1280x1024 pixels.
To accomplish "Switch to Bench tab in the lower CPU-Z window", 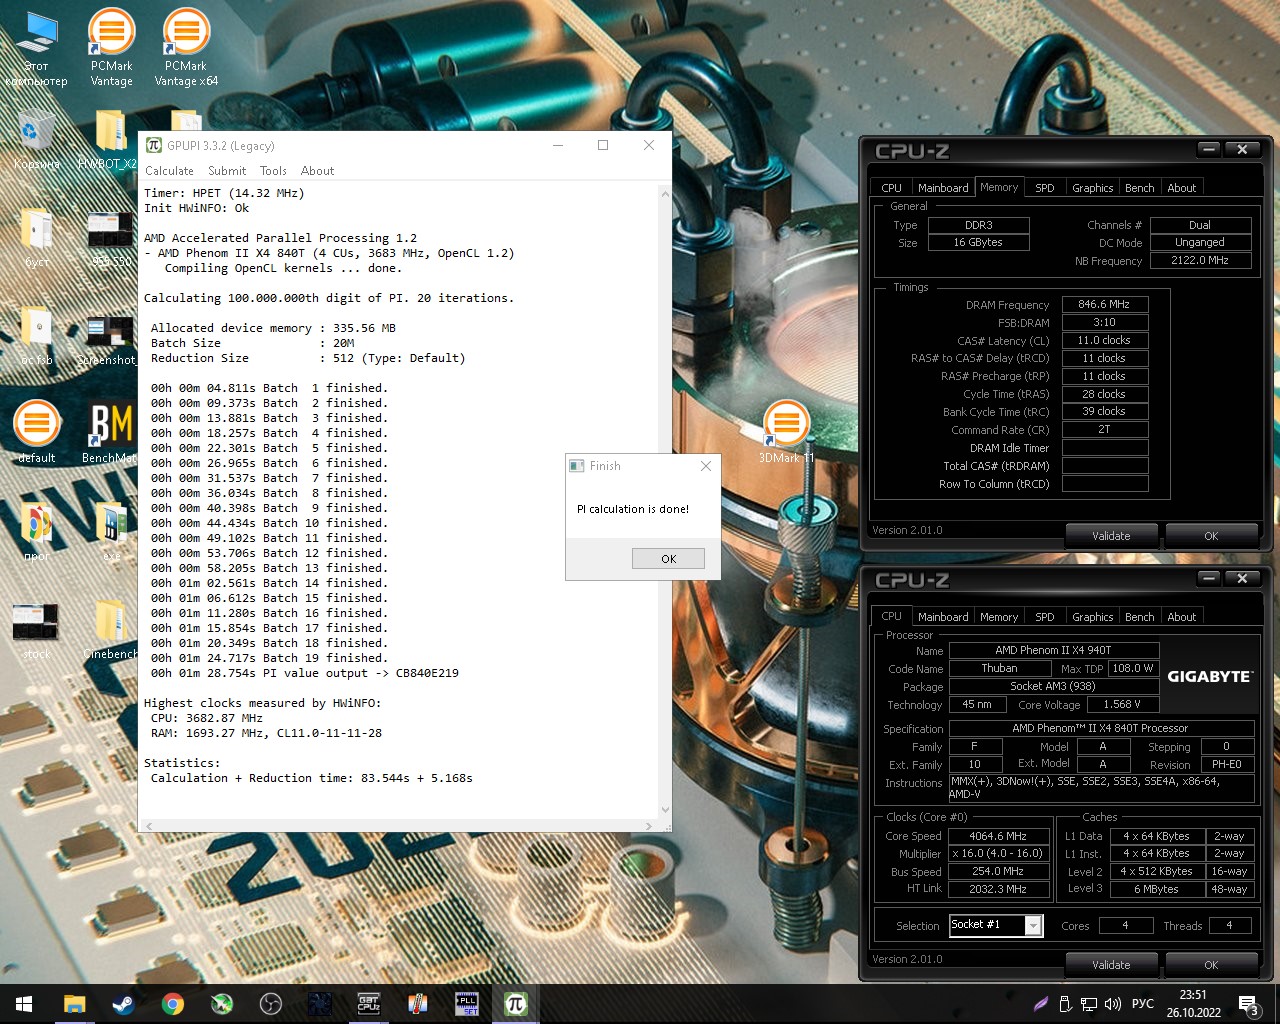I will click(1139, 617).
